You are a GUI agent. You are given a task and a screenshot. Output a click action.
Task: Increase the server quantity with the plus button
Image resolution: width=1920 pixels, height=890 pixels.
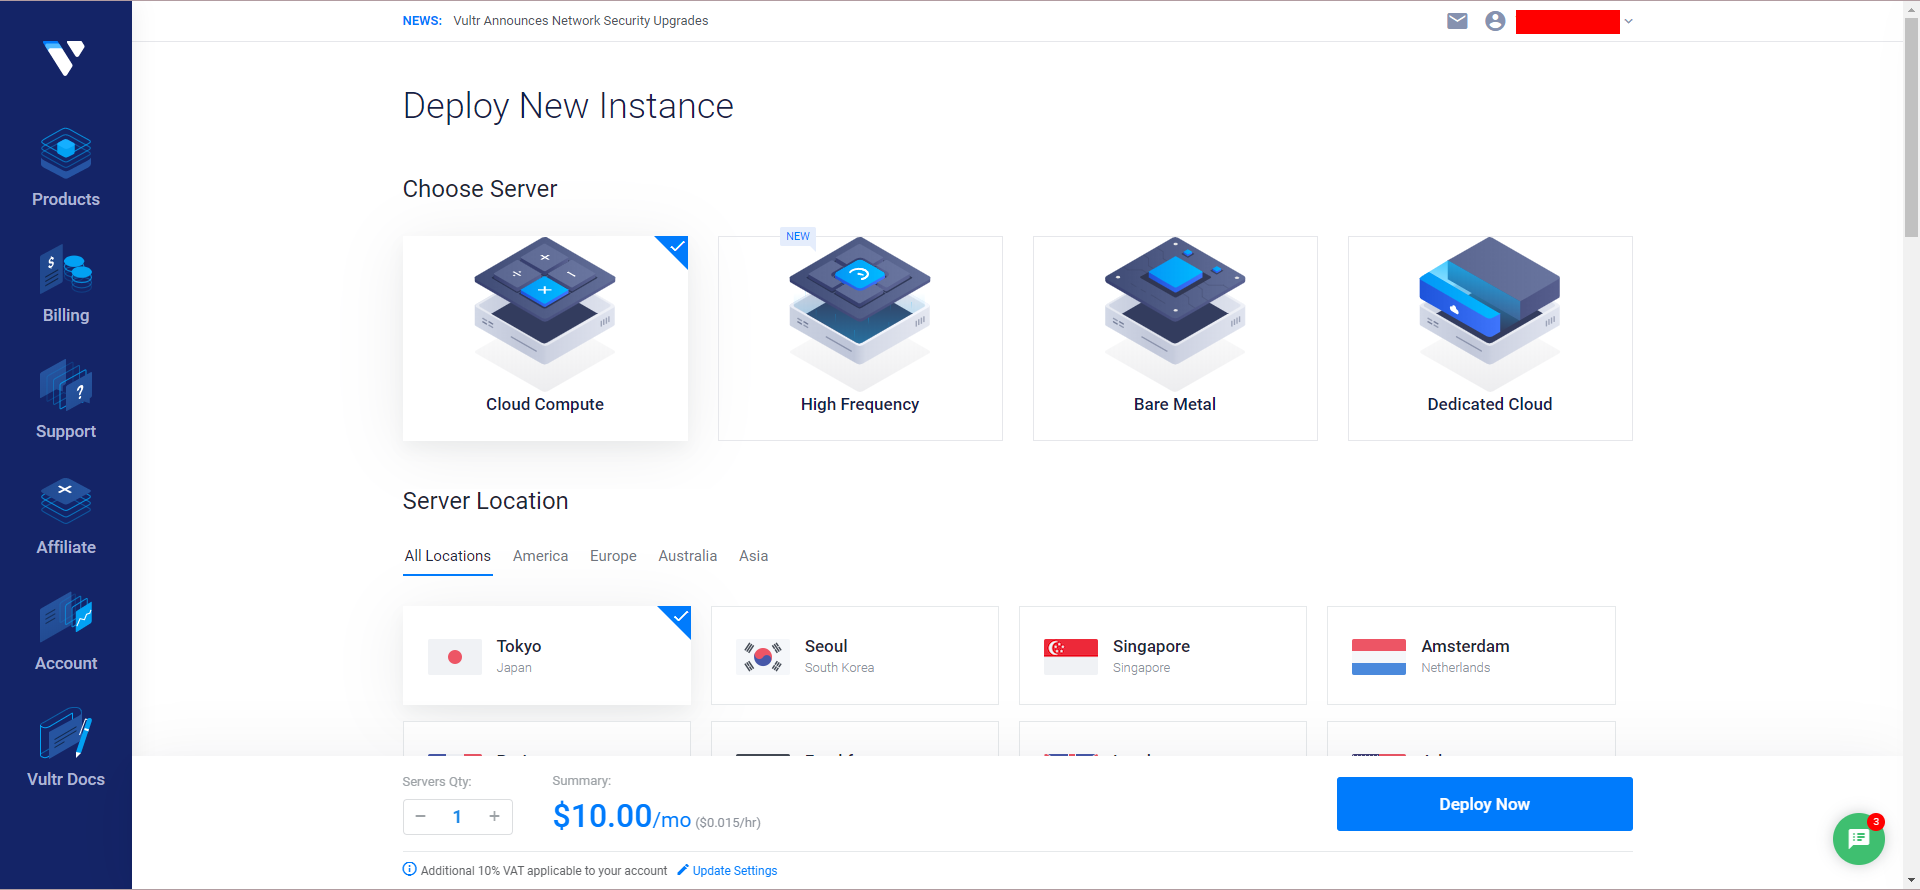(494, 817)
